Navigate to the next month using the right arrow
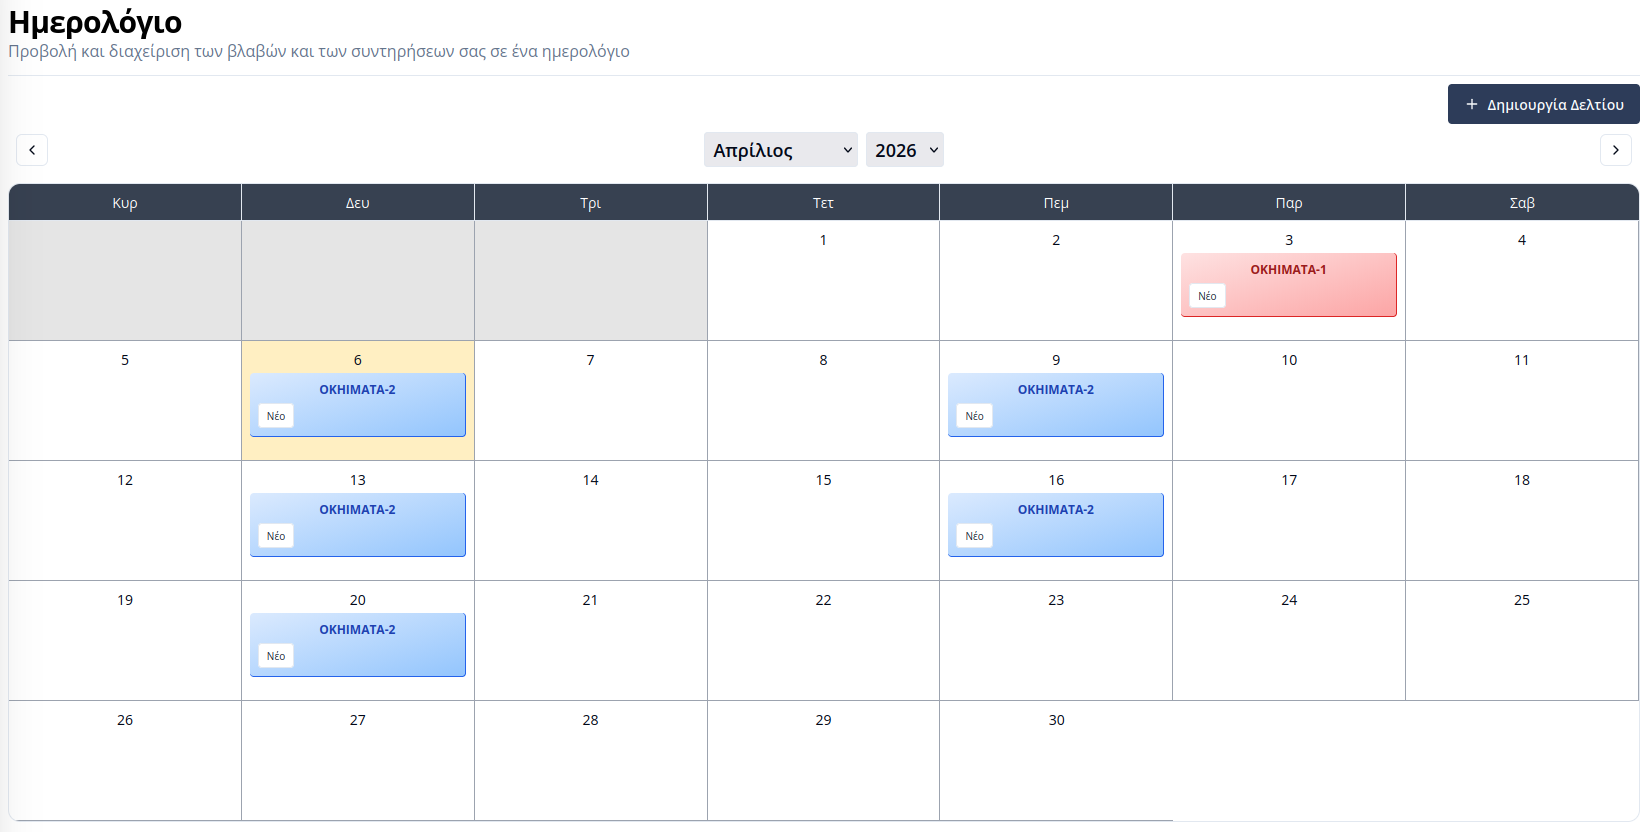Image resolution: width=1649 pixels, height=832 pixels. tap(1615, 149)
